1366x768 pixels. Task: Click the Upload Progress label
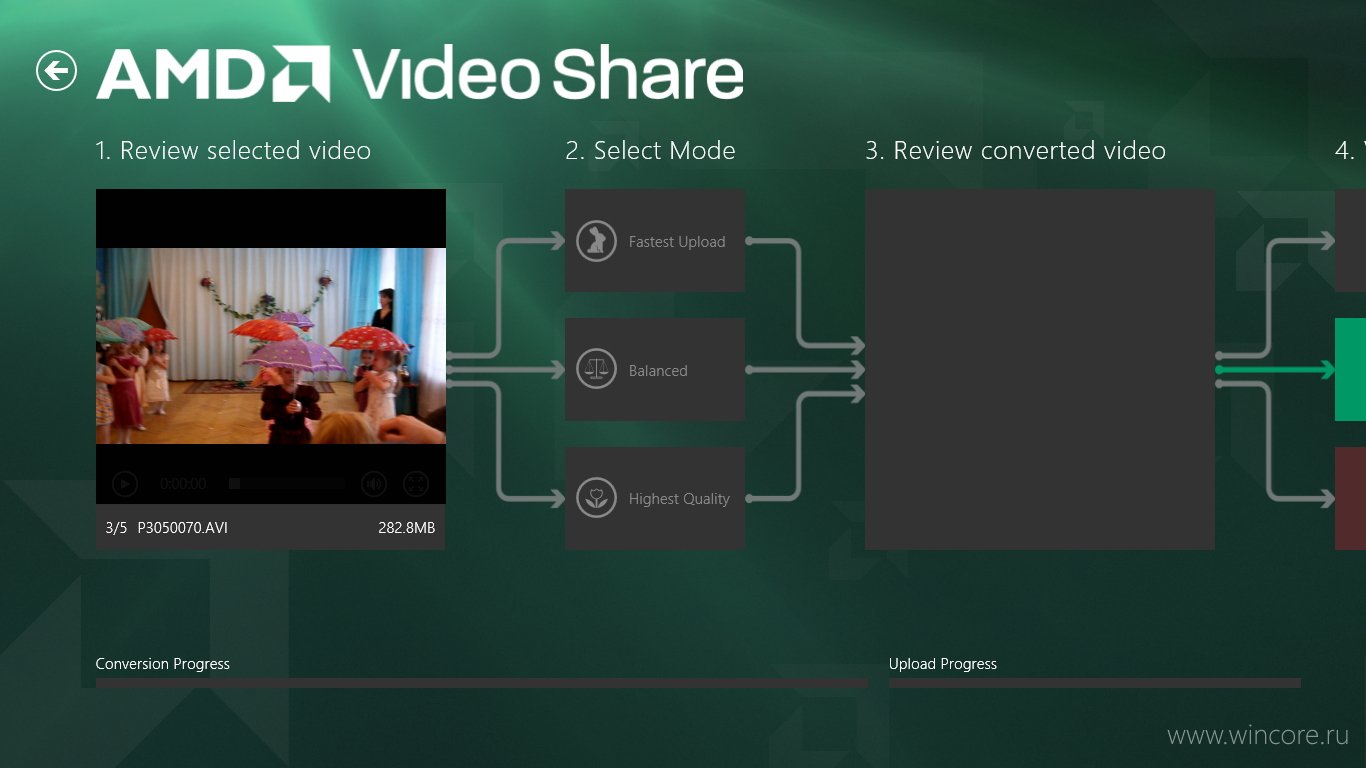tap(943, 664)
